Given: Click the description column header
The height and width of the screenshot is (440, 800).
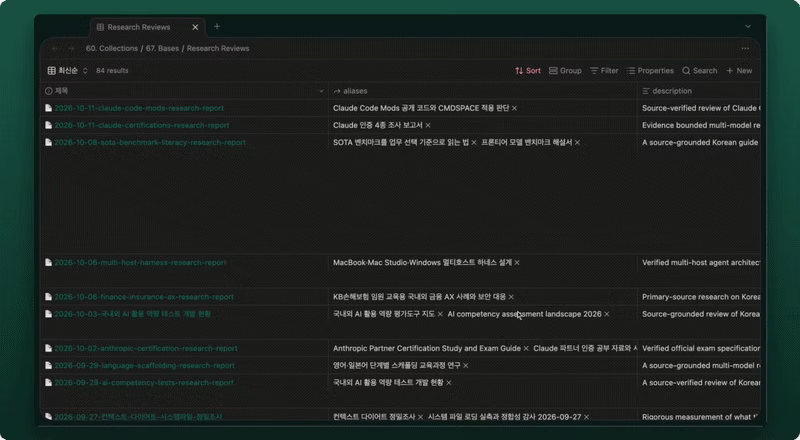Looking at the screenshot, I should click(x=699, y=91).
